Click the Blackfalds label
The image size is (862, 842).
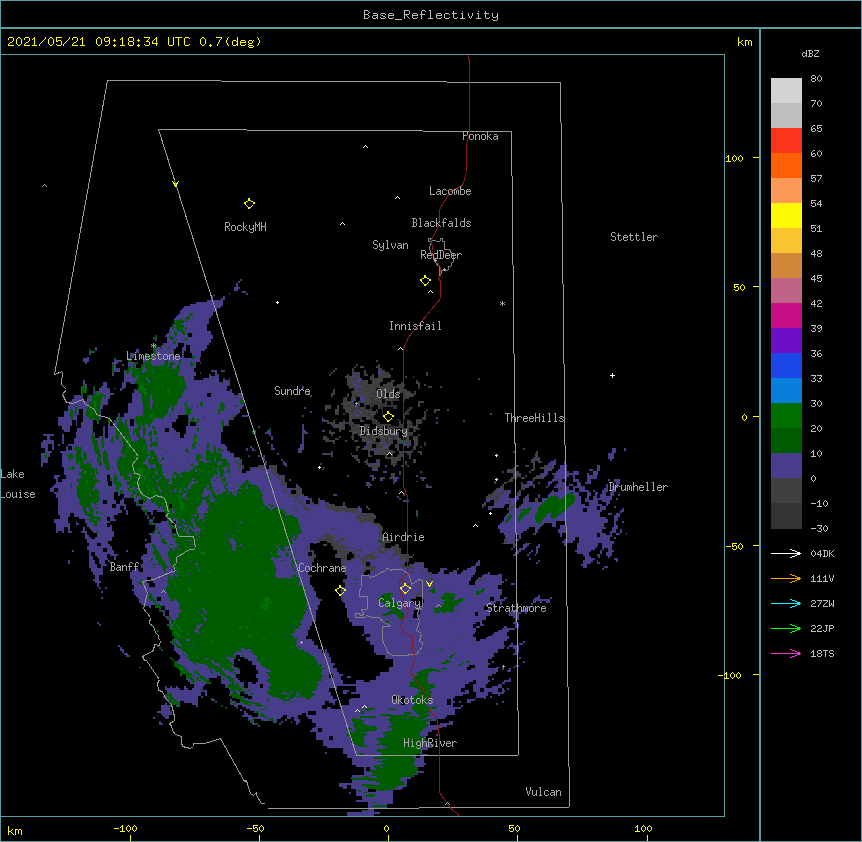441,223
